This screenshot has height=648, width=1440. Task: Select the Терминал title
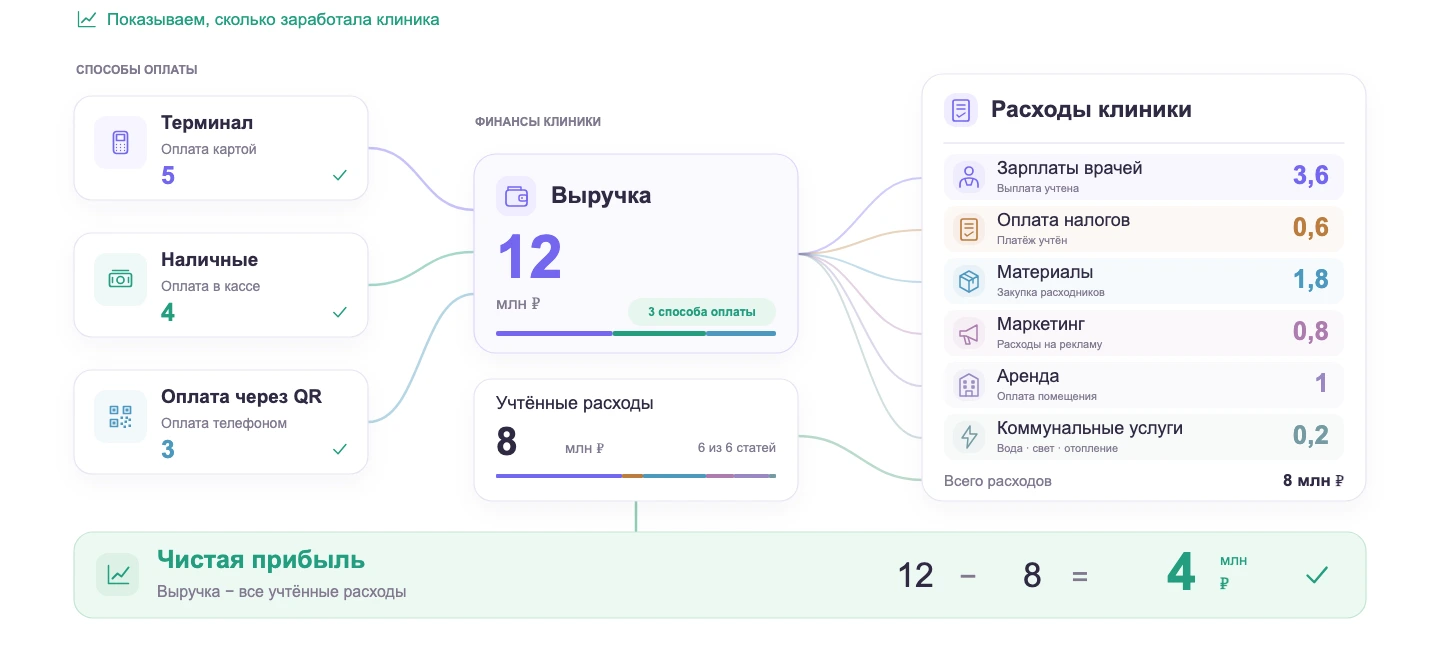click(x=207, y=123)
